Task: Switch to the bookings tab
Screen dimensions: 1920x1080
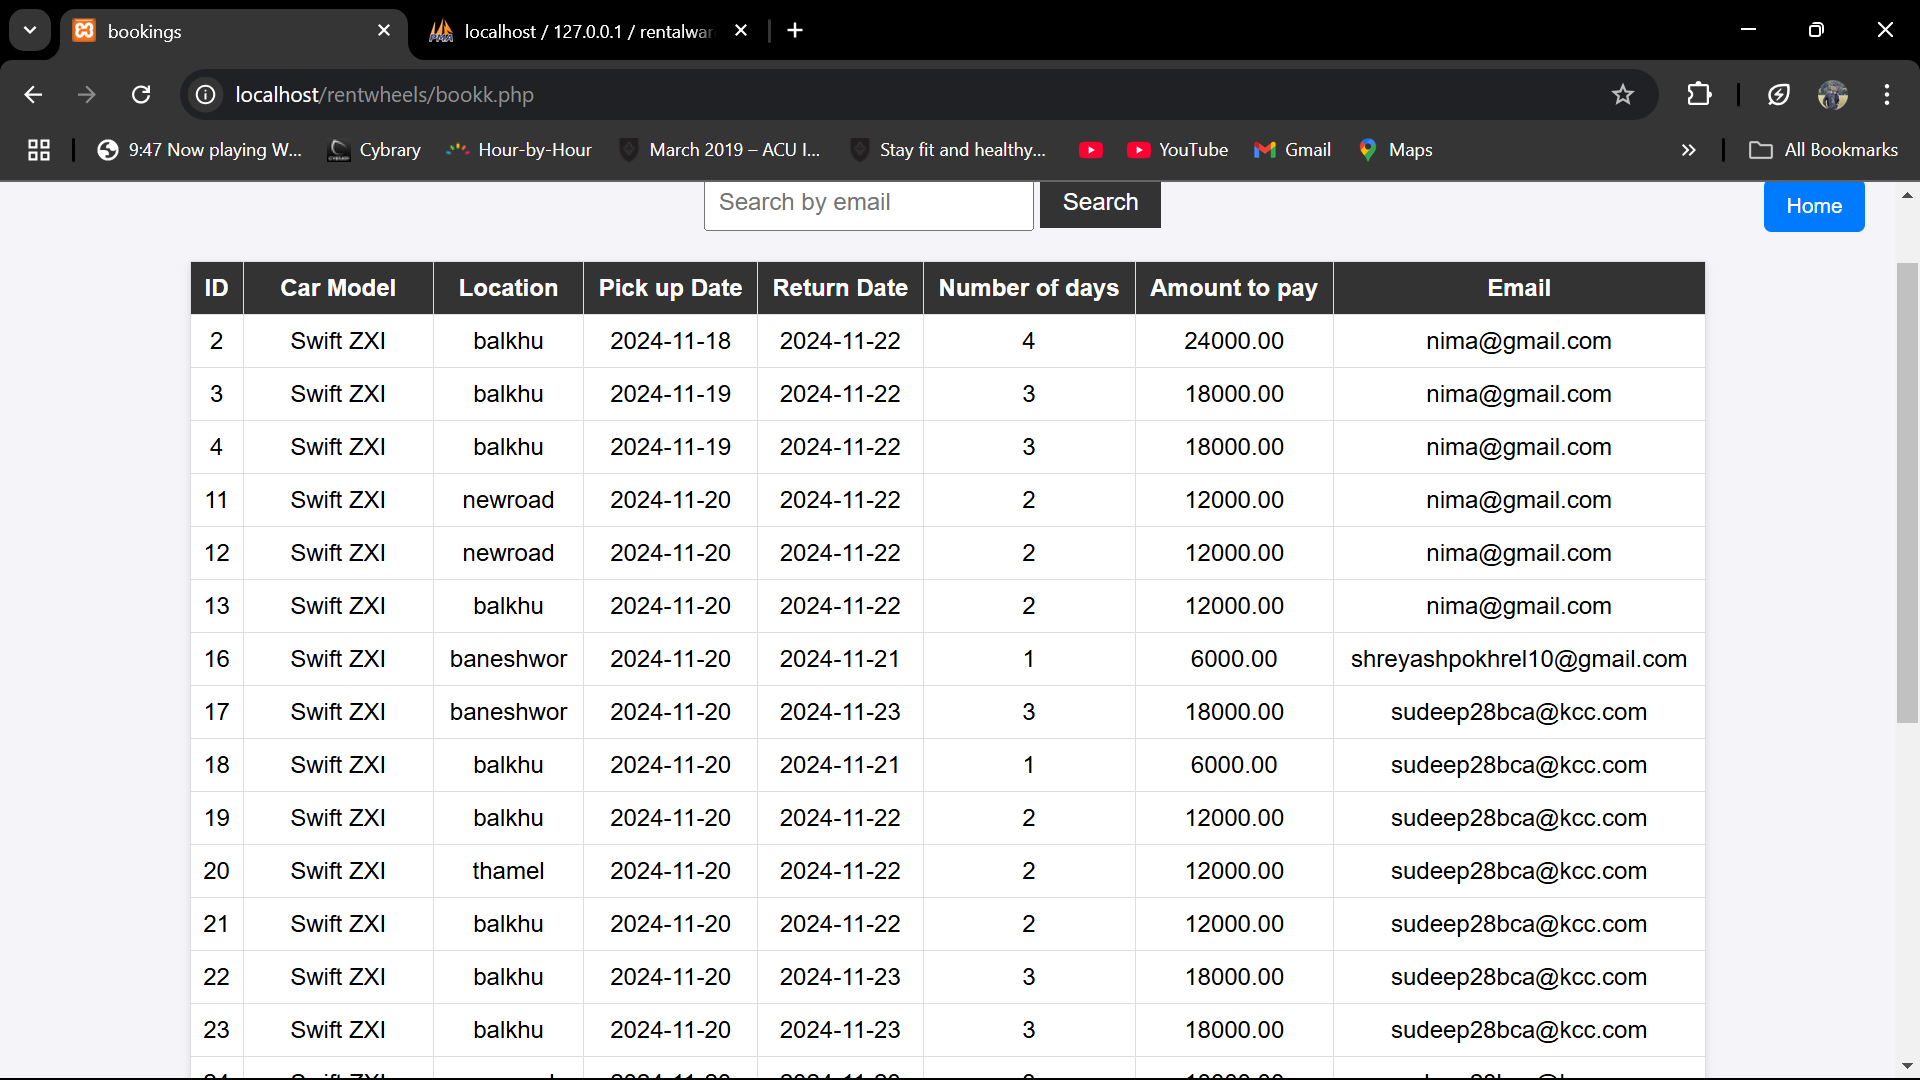Action: (x=232, y=31)
